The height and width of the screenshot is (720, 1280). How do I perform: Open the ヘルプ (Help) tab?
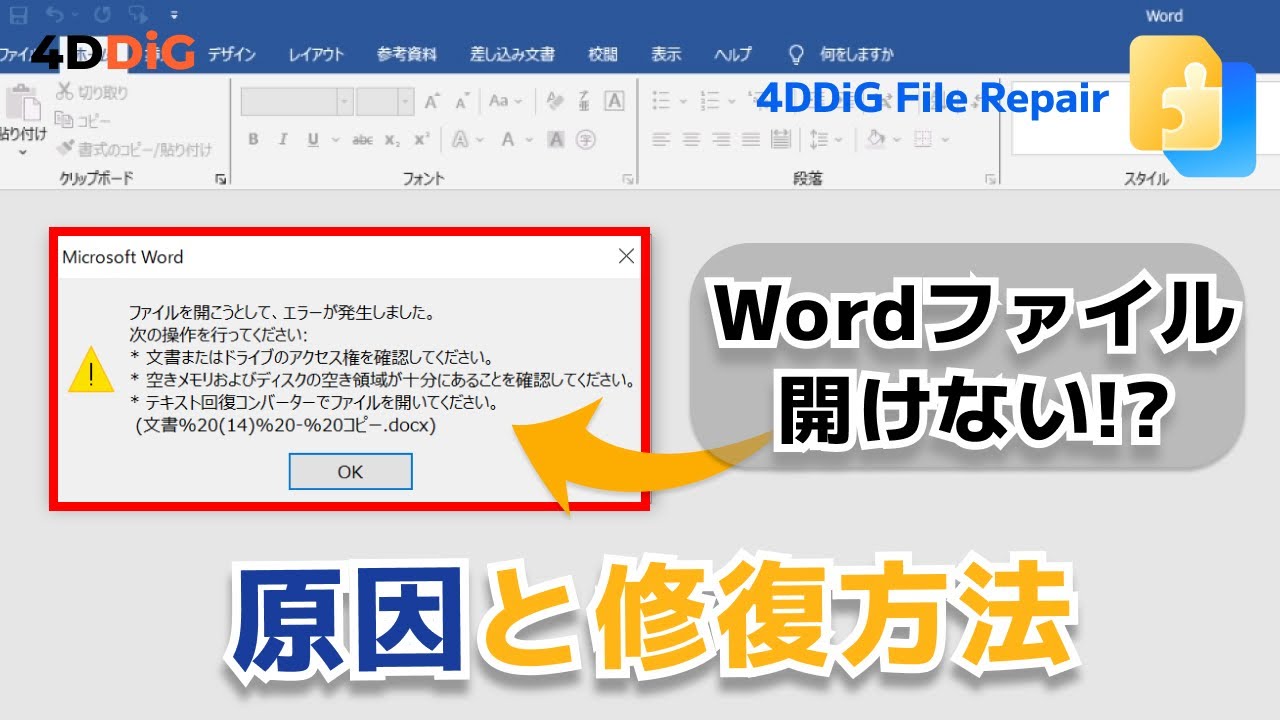tap(733, 54)
